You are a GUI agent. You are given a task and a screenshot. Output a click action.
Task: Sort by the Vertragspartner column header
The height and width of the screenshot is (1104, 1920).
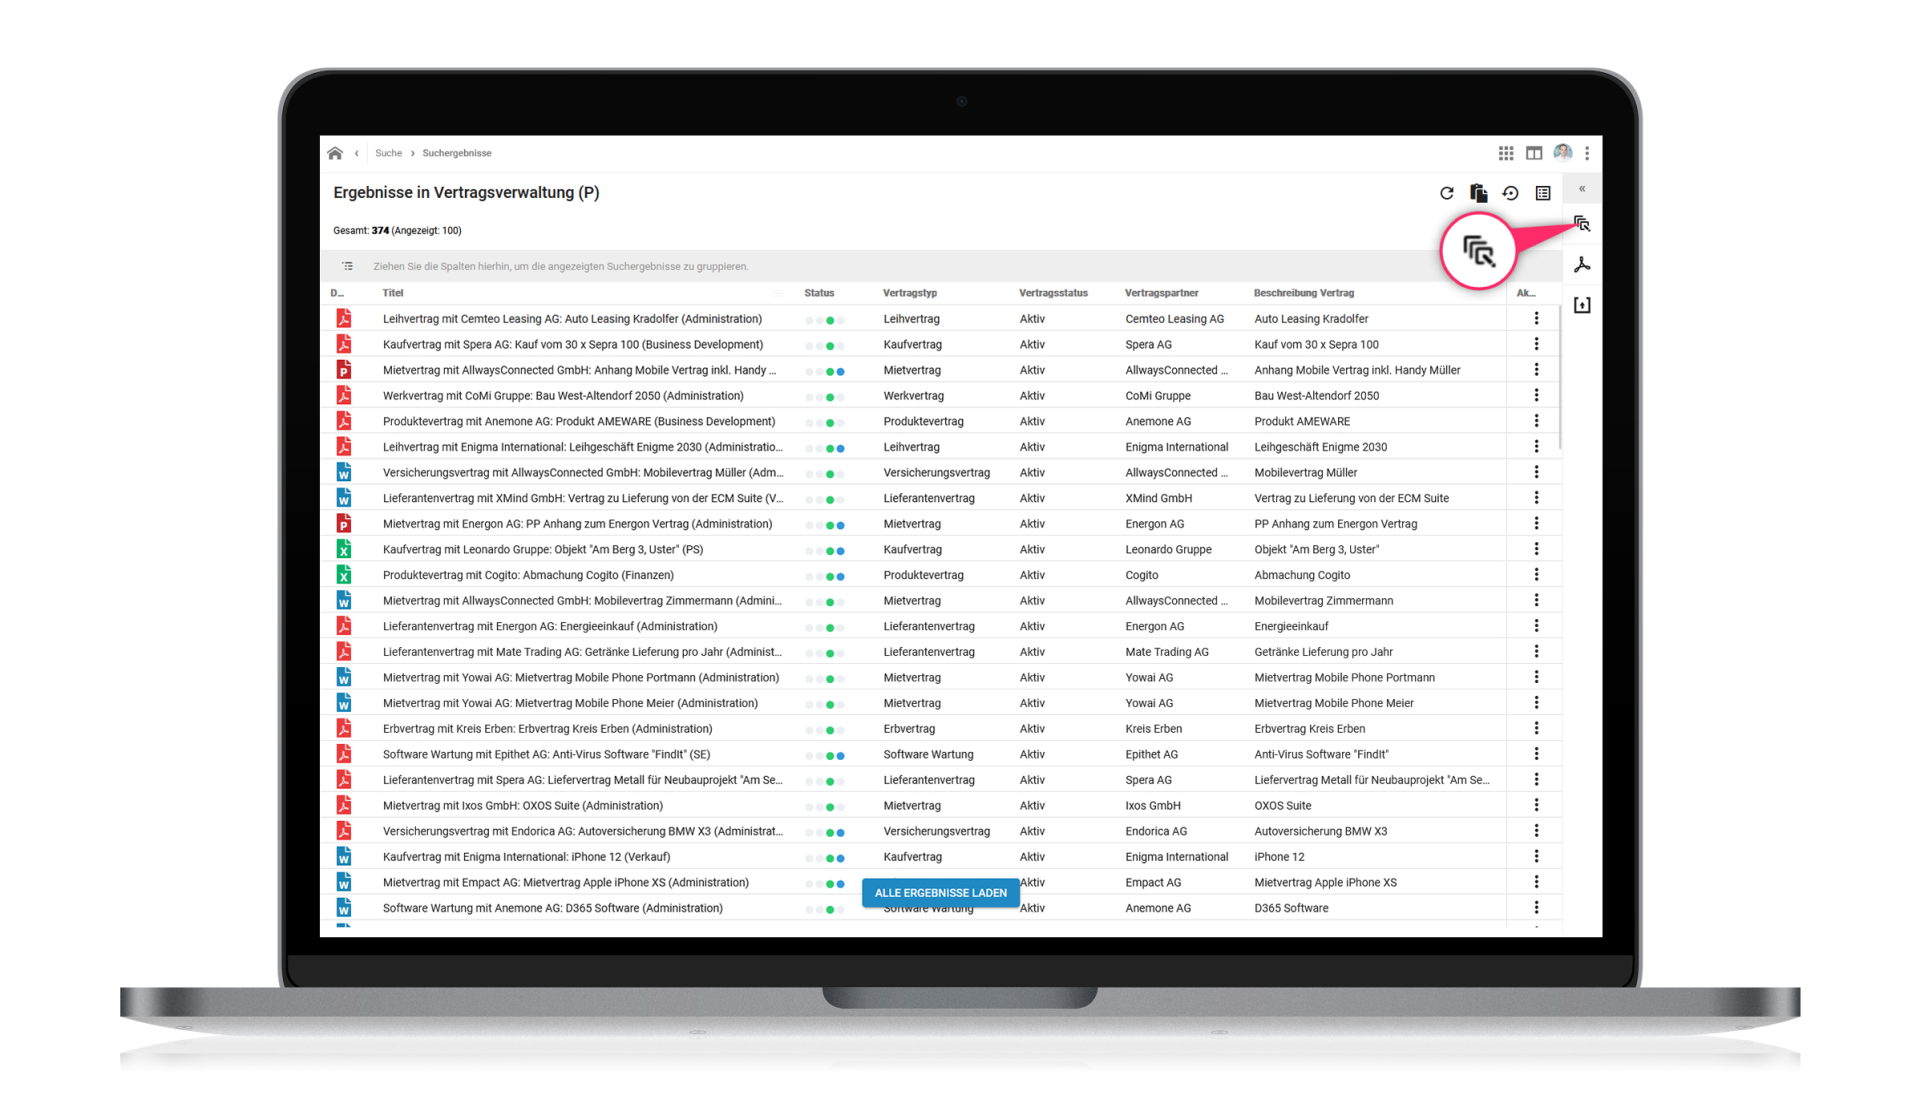[x=1161, y=293]
